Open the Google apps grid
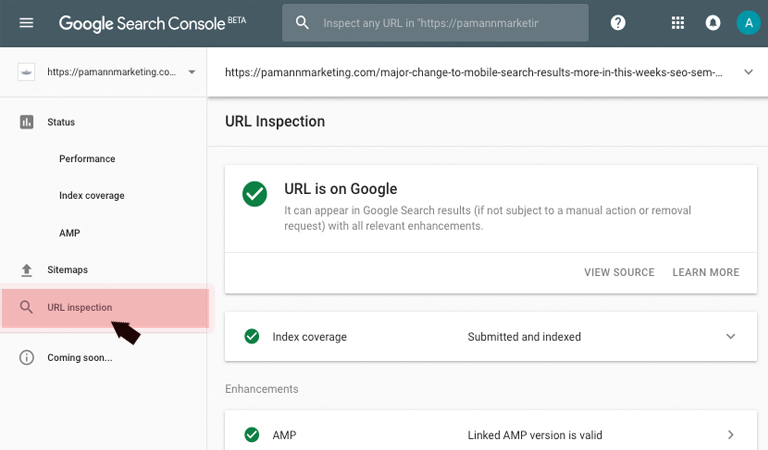 pos(678,23)
